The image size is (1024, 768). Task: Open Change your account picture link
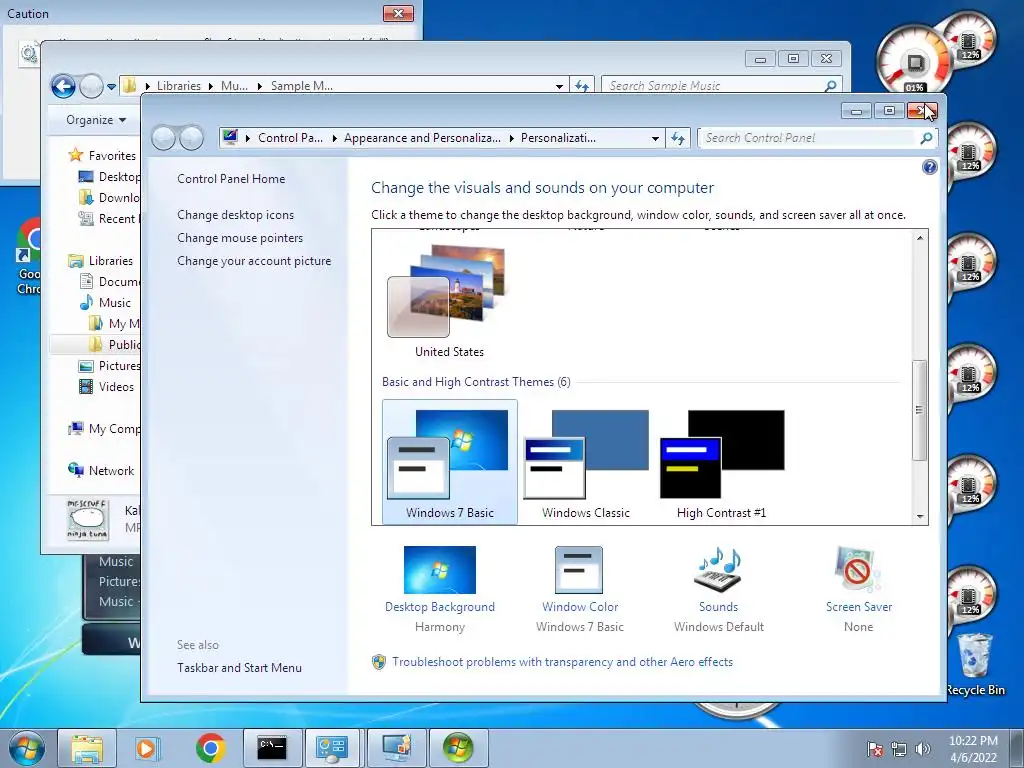pos(253,261)
